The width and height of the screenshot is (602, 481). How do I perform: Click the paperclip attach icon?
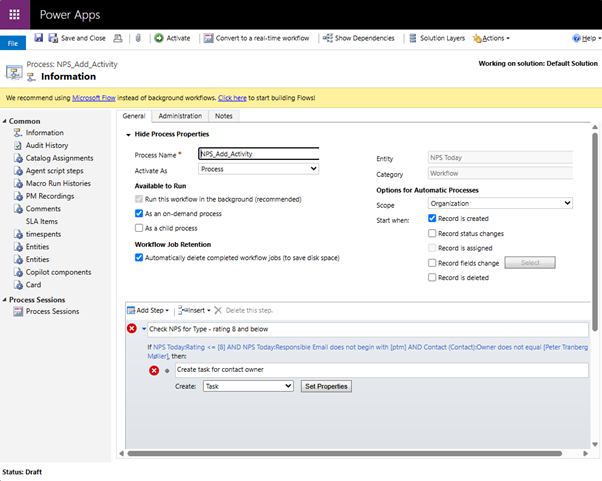(138, 38)
